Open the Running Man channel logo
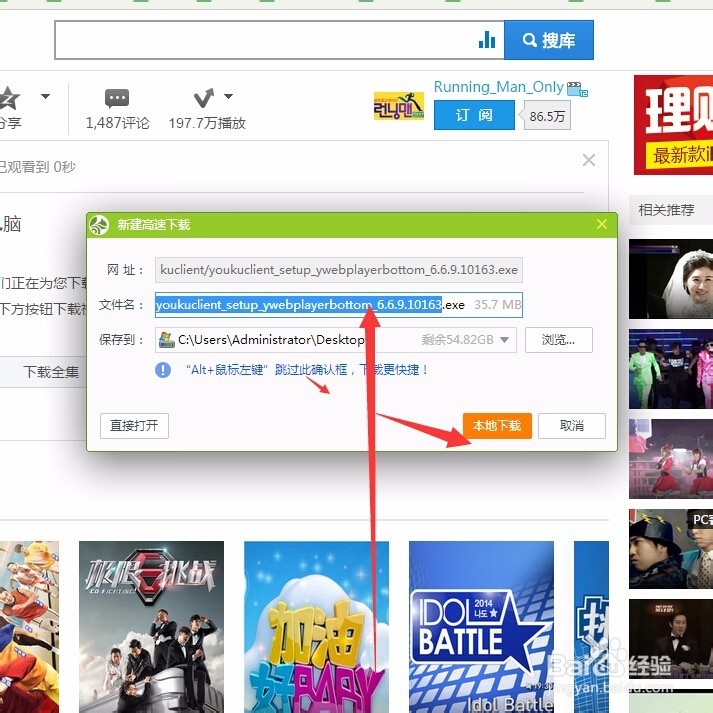The width and height of the screenshot is (713, 713). [x=399, y=105]
